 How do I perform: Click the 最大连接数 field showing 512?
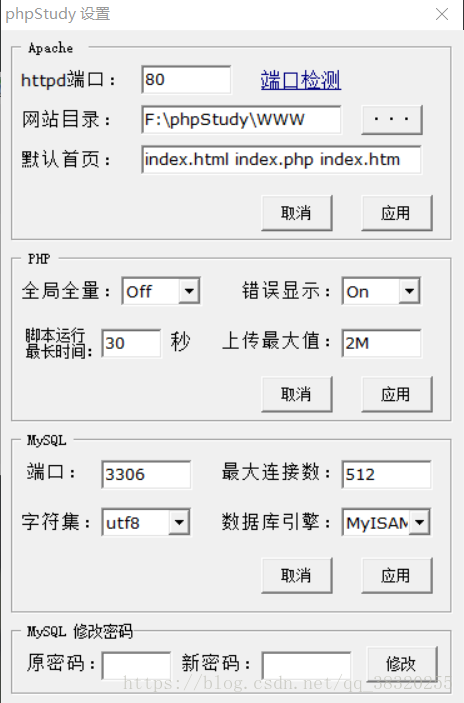pos(386,474)
